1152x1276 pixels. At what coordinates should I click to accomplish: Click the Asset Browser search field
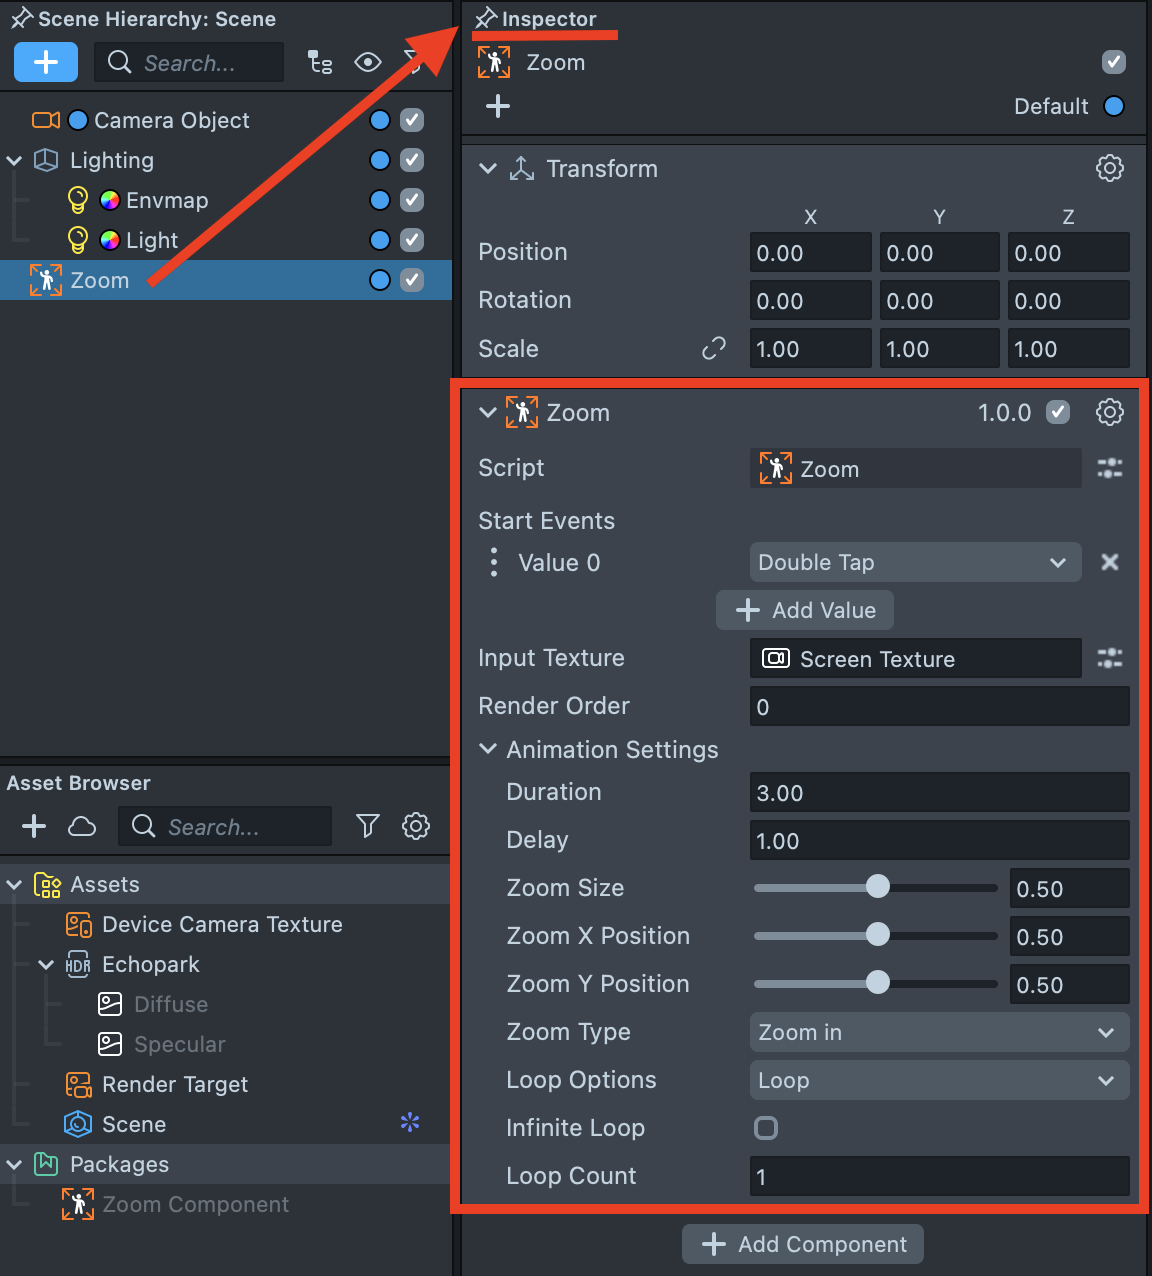[225, 826]
